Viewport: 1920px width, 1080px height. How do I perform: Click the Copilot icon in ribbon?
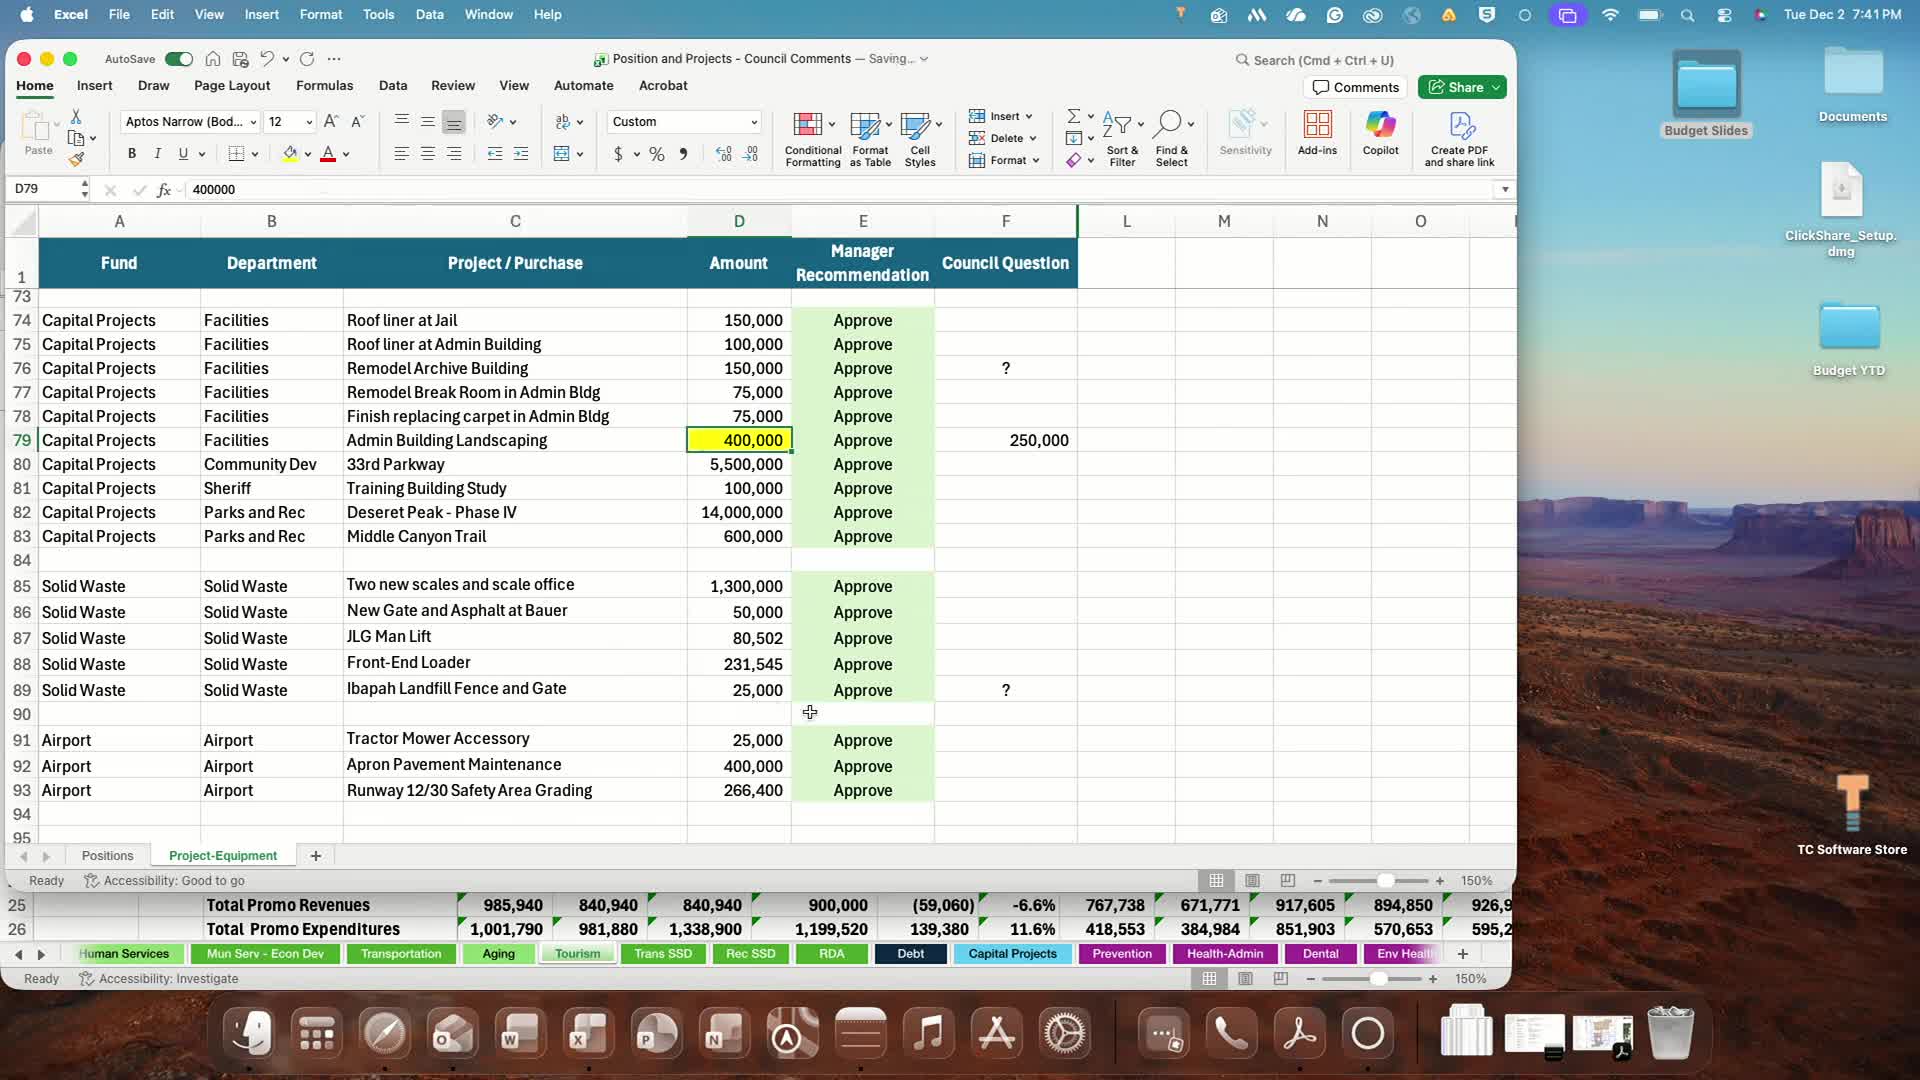pos(1380,125)
